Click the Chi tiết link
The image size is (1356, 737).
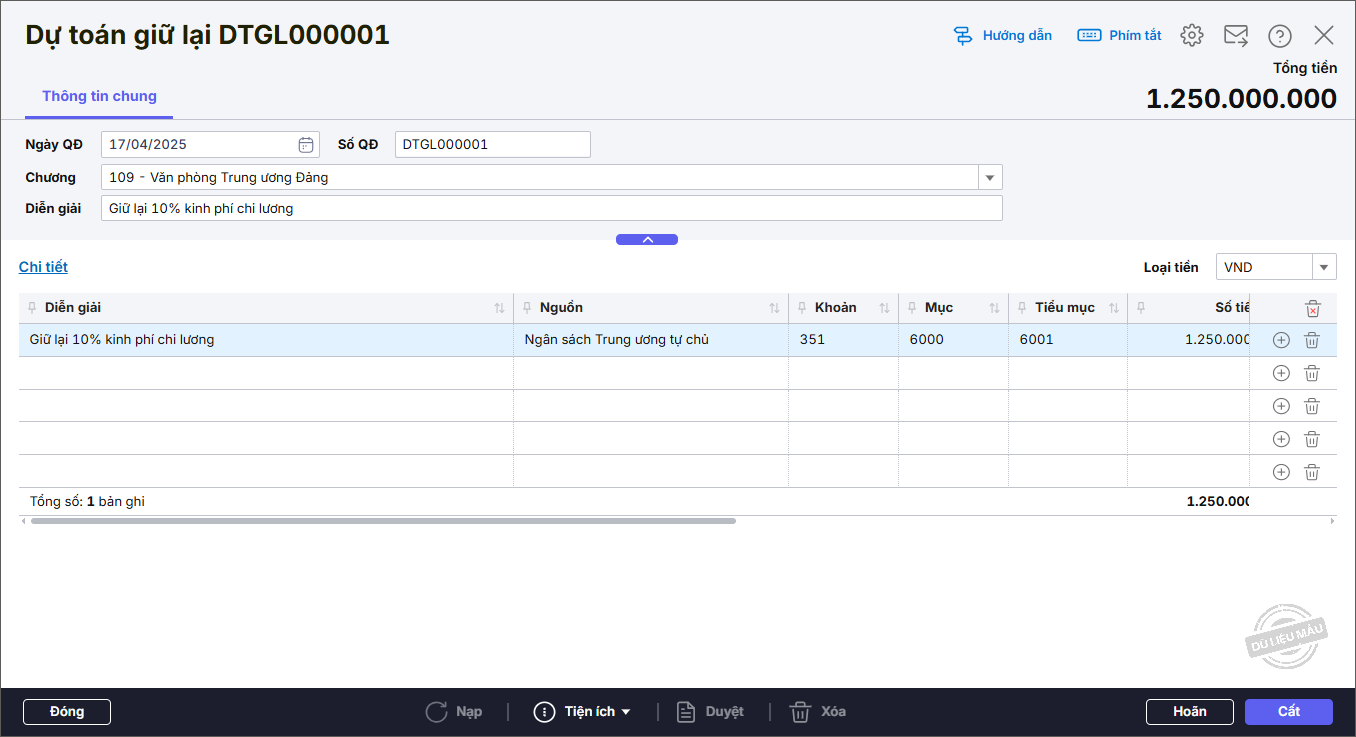[43, 267]
